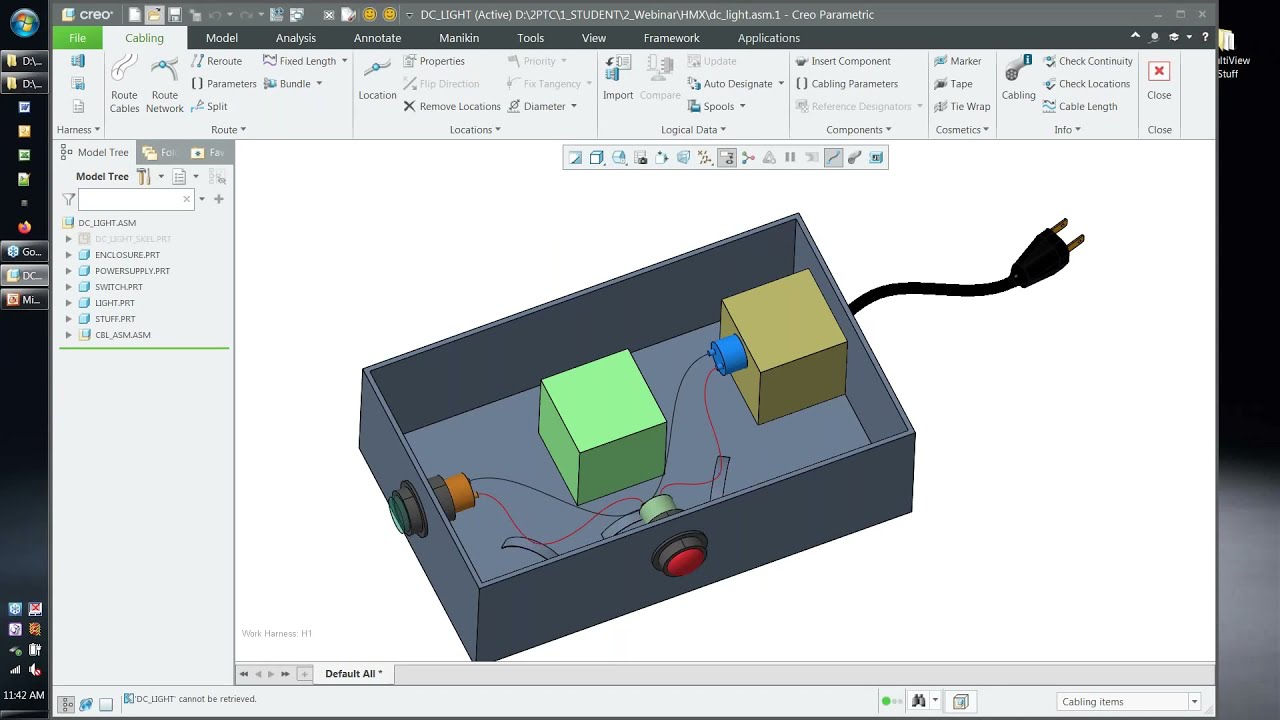Click the Save icon in quick access toolbar
Viewport: 1280px width, 720px height.
coord(174,15)
